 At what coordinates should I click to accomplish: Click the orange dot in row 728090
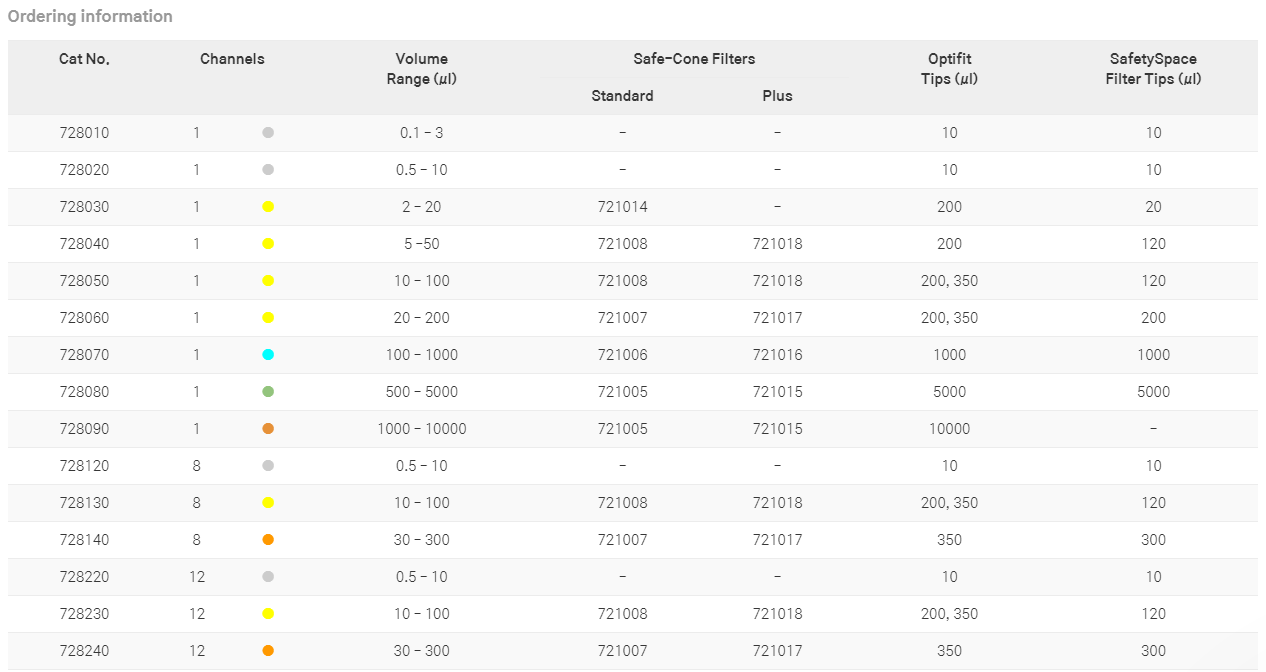click(268, 428)
